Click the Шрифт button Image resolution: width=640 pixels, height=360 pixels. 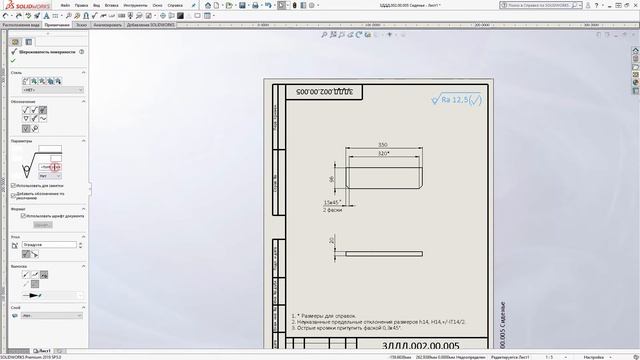click(x=43, y=225)
